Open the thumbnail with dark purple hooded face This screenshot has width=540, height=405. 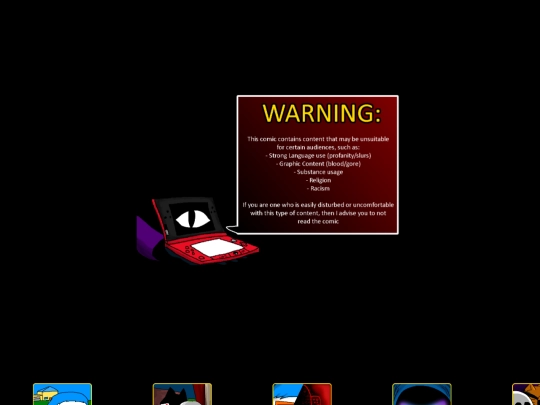tap(422, 394)
